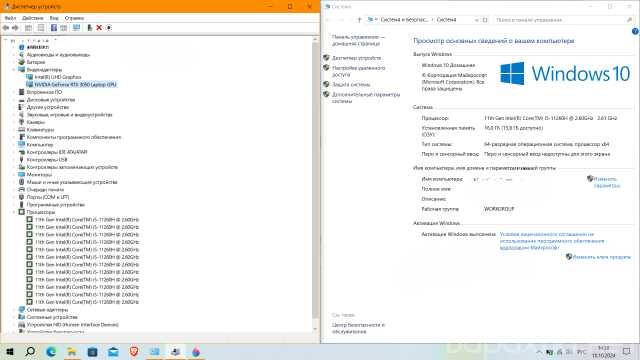Click the red X uninstall device icon

(99, 28)
